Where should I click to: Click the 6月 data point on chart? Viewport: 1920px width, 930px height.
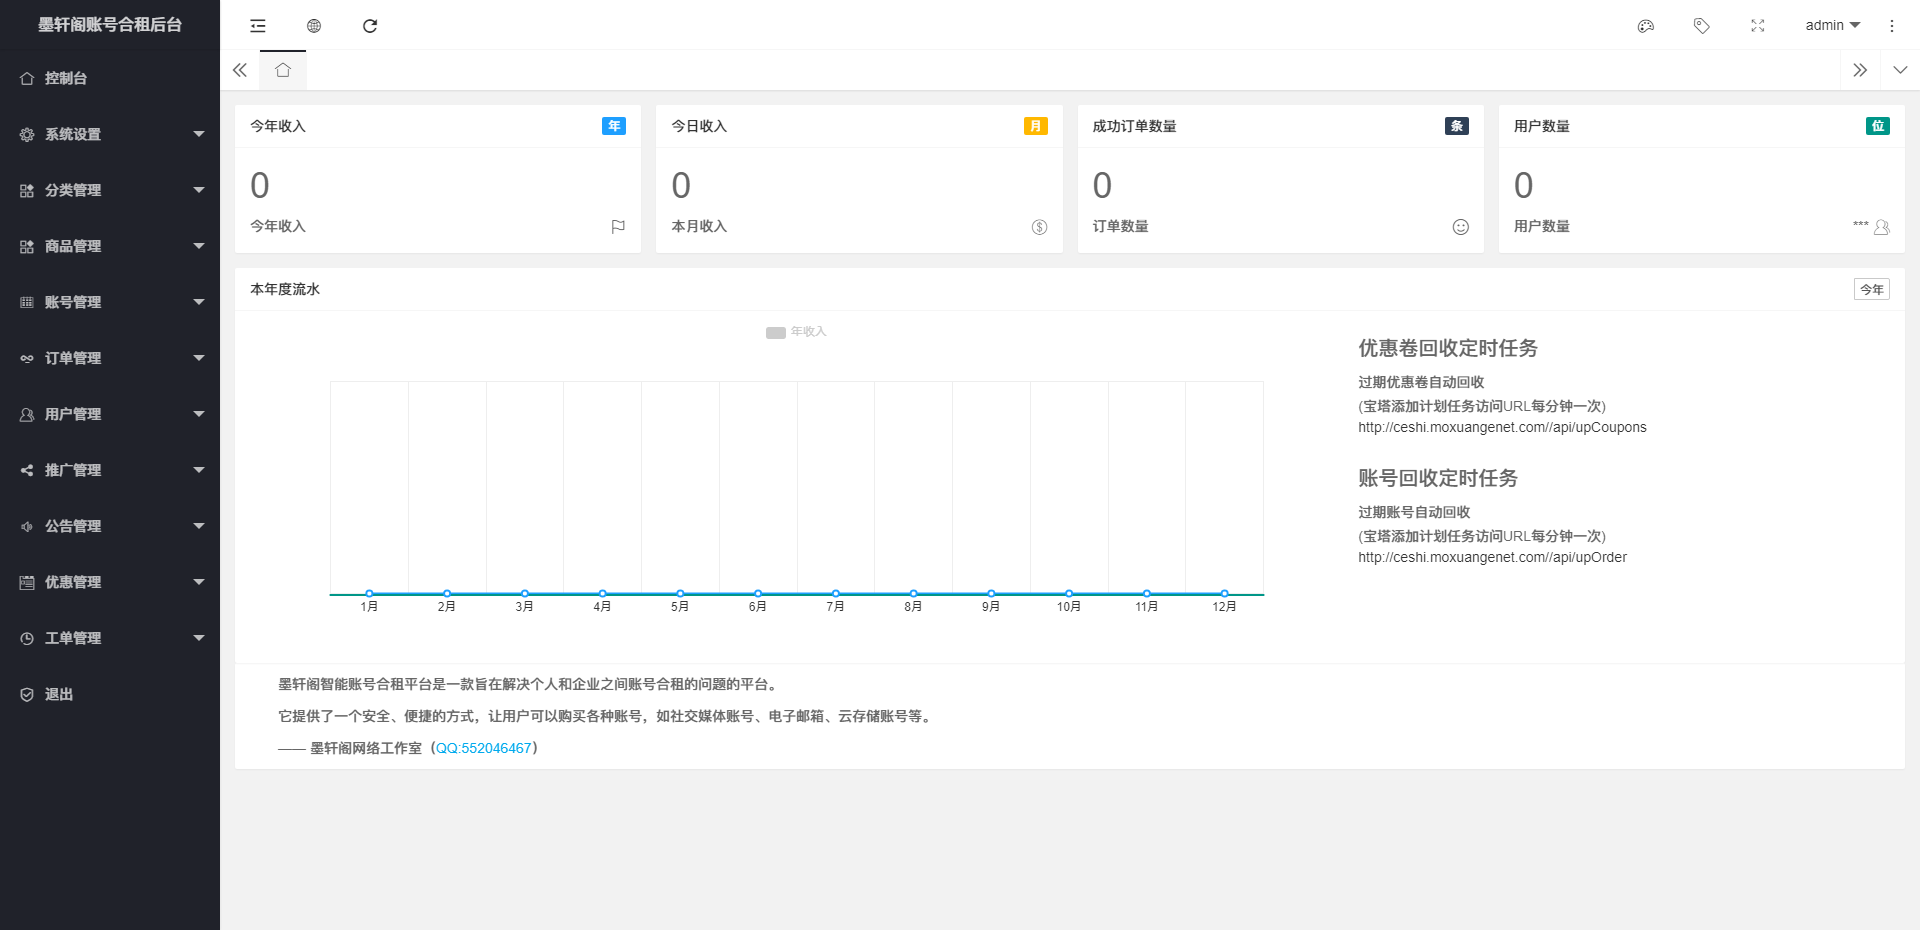pyautogui.click(x=758, y=594)
